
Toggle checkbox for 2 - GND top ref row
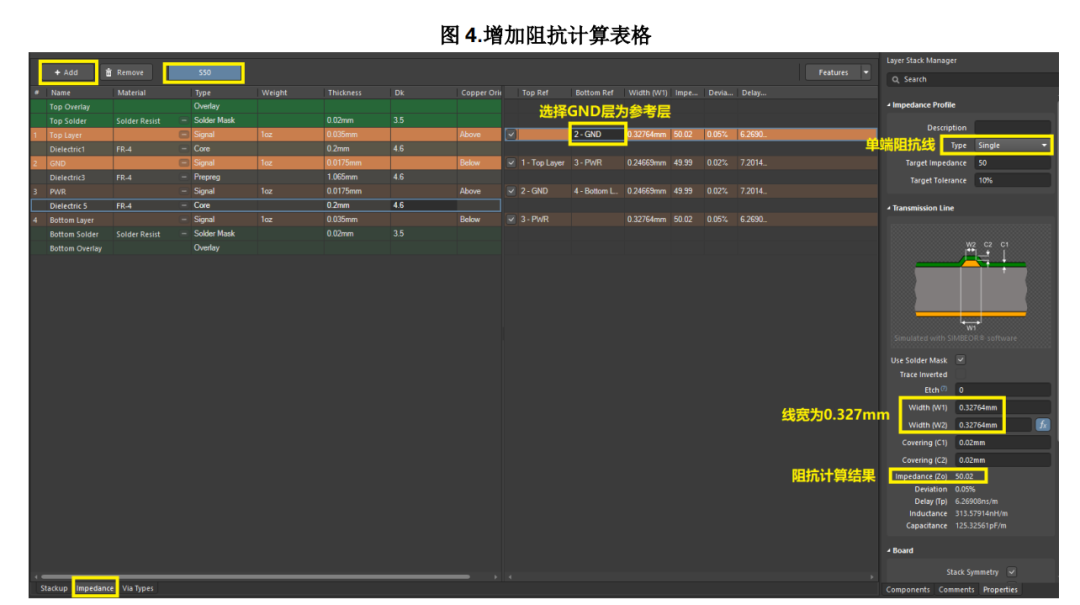pos(511,192)
